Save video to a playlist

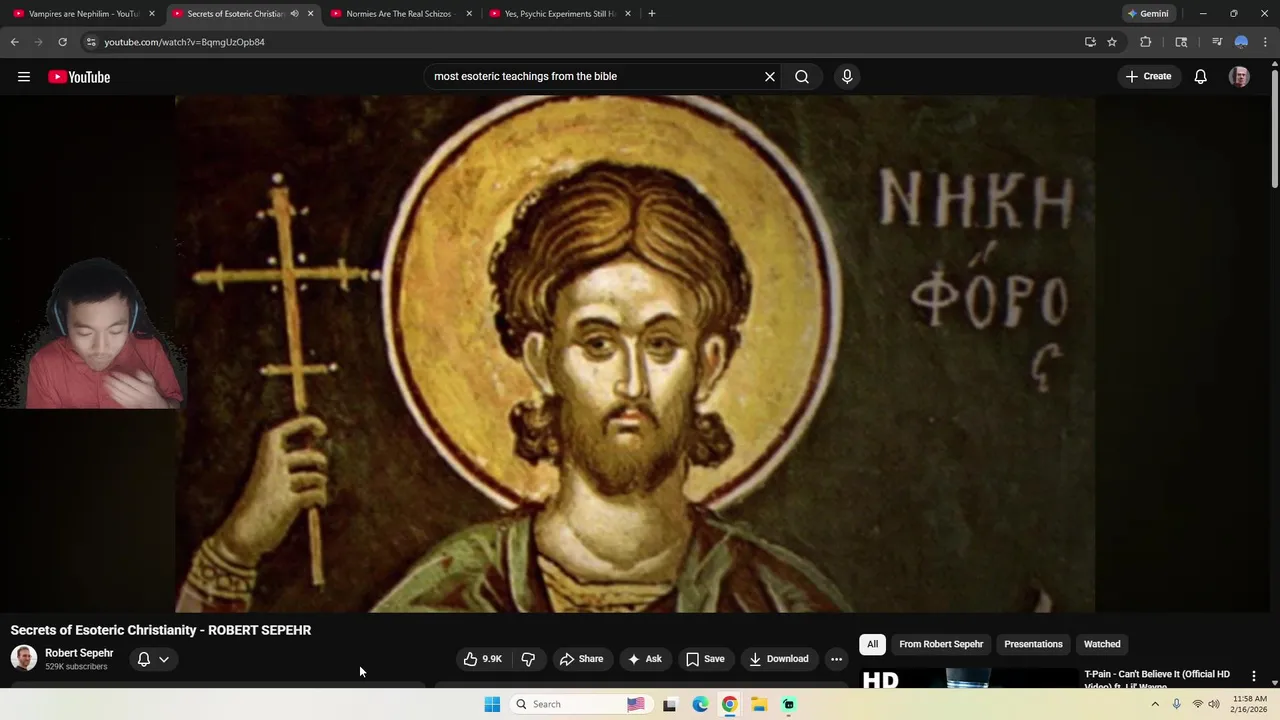tap(705, 659)
